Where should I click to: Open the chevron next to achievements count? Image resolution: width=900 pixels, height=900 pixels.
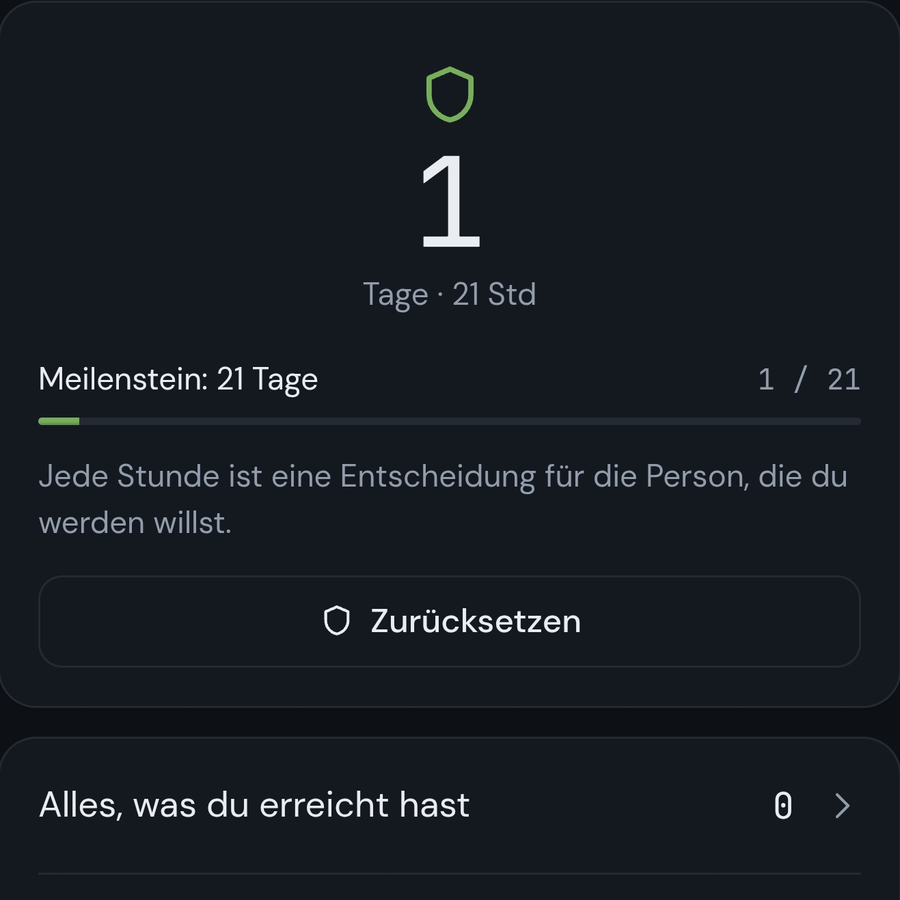(x=842, y=805)
